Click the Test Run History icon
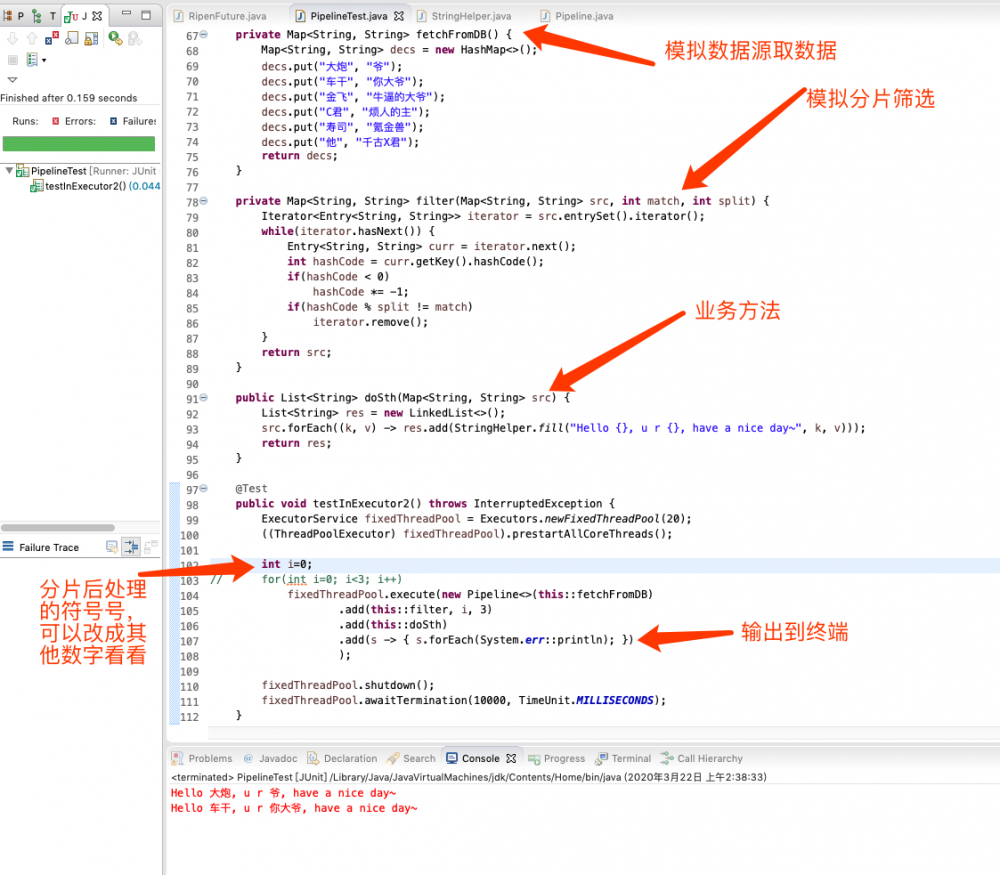 (x=31, y=60)
